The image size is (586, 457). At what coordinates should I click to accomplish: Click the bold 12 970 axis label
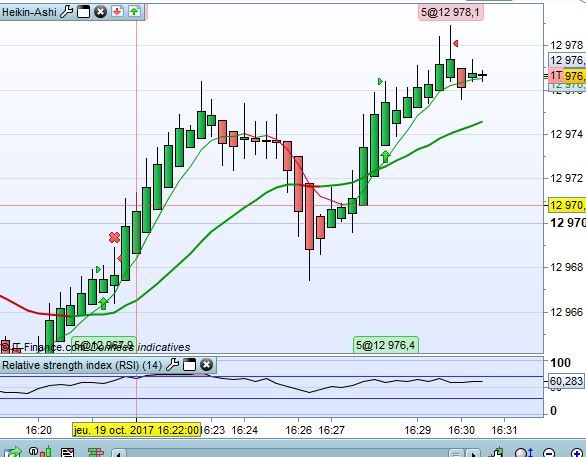click(568, 223)
